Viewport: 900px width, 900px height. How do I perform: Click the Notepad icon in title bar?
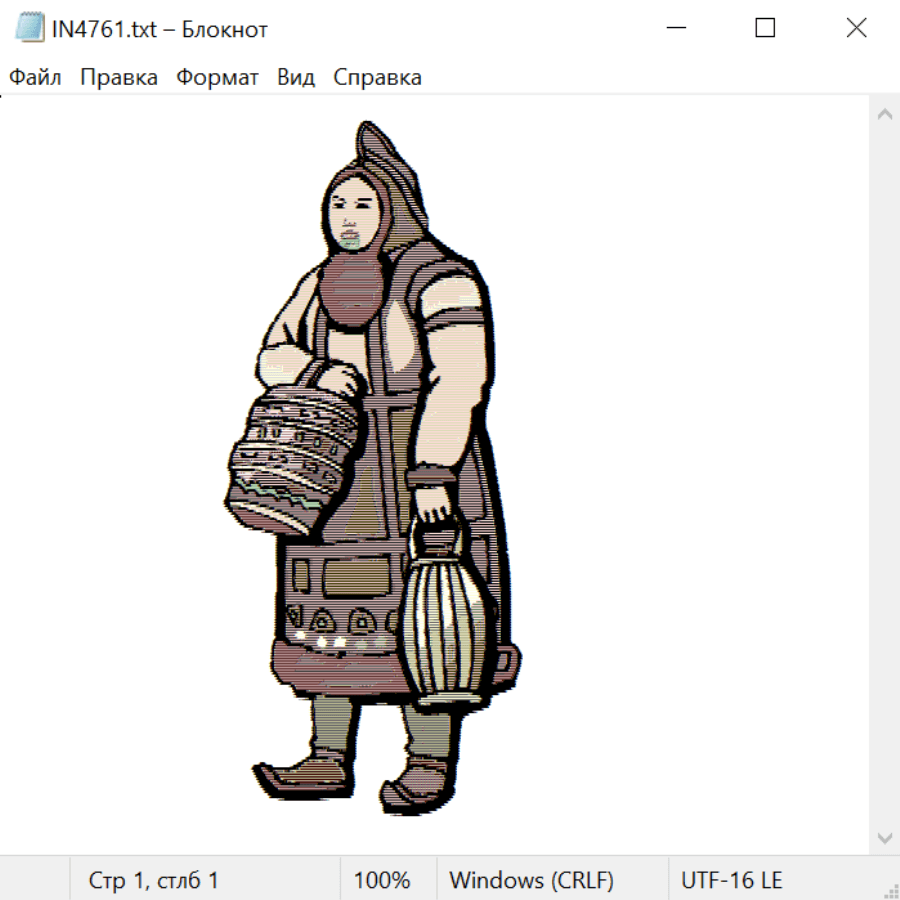pyautogui.click(x=30, y=29)
